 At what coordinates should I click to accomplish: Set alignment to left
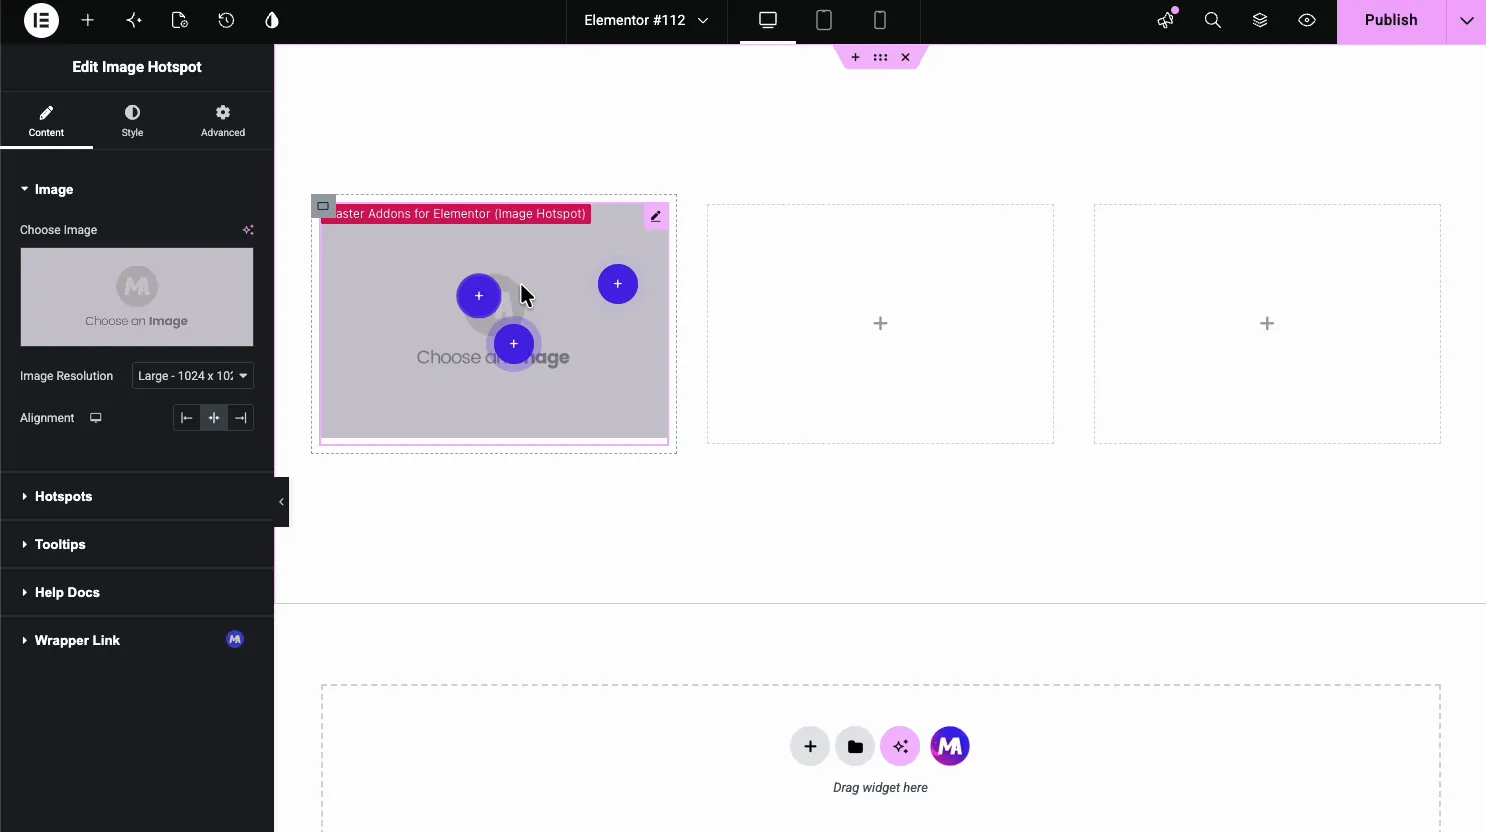pos(187,418)
